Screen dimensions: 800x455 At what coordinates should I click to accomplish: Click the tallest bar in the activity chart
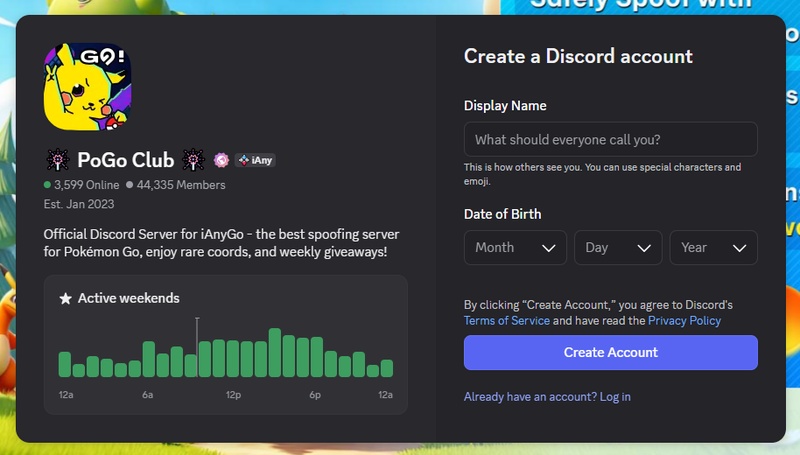tap(275, 352)
